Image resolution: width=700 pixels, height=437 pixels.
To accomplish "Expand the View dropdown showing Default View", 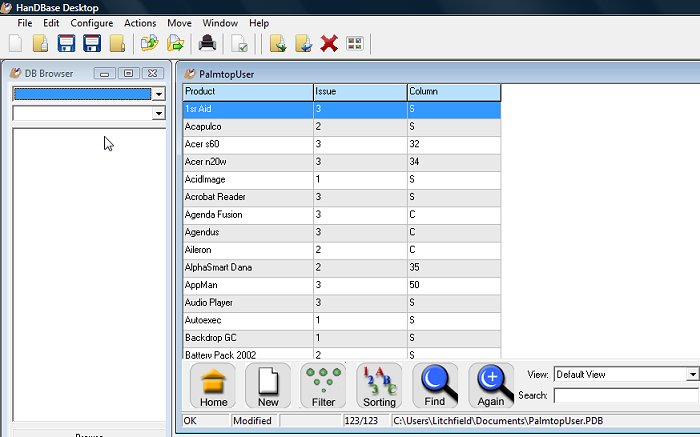I will (x=692, y=375).
